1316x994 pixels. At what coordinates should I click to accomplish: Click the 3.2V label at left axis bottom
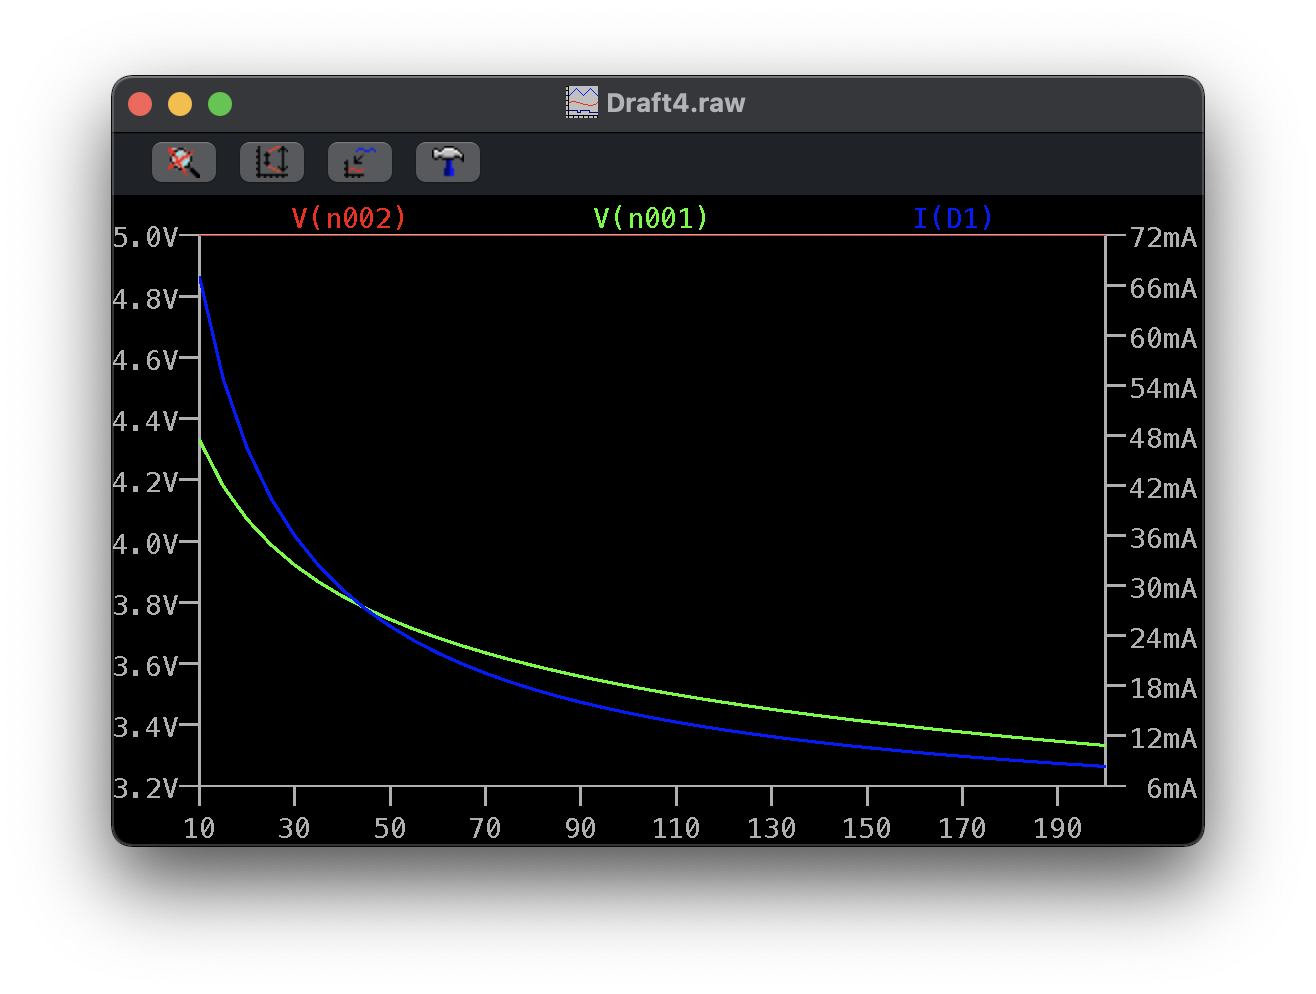coord(145,789)
